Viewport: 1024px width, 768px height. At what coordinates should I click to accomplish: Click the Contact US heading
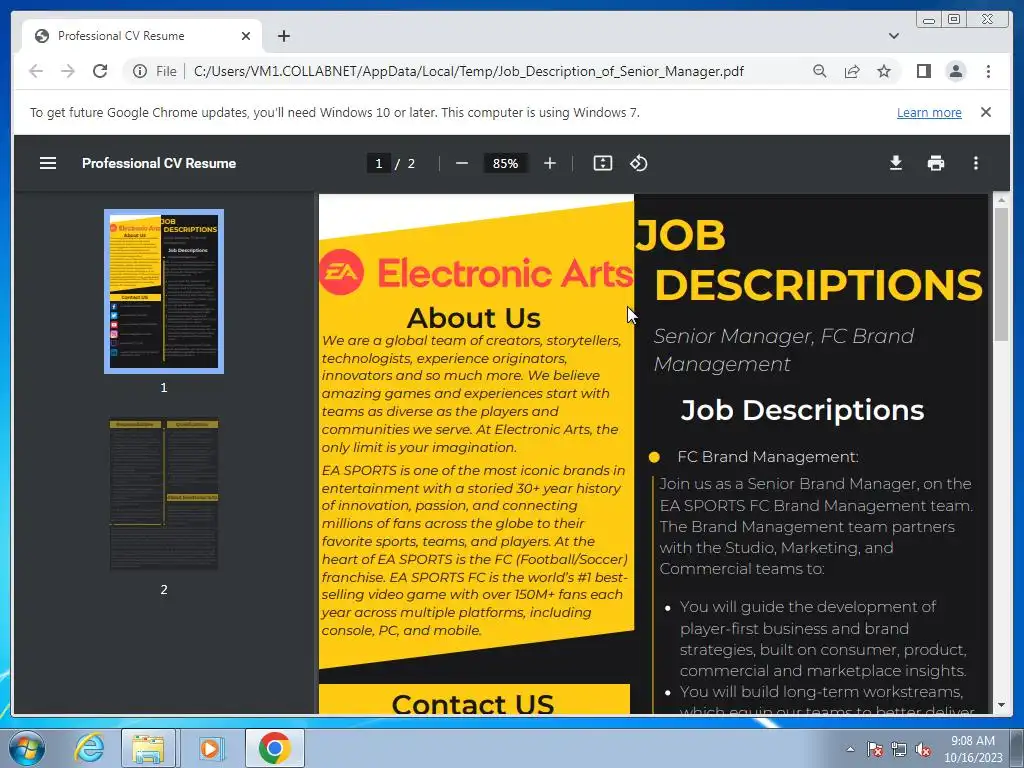click(473, 703)
